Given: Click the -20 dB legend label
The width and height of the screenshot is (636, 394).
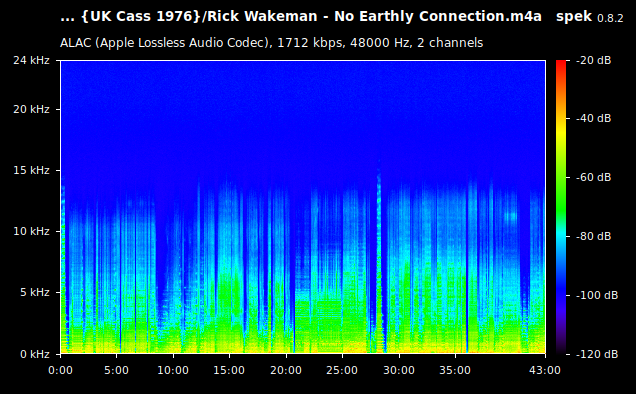Looking at the screenshot, I should pyautogui.click(x=593, y=60).
